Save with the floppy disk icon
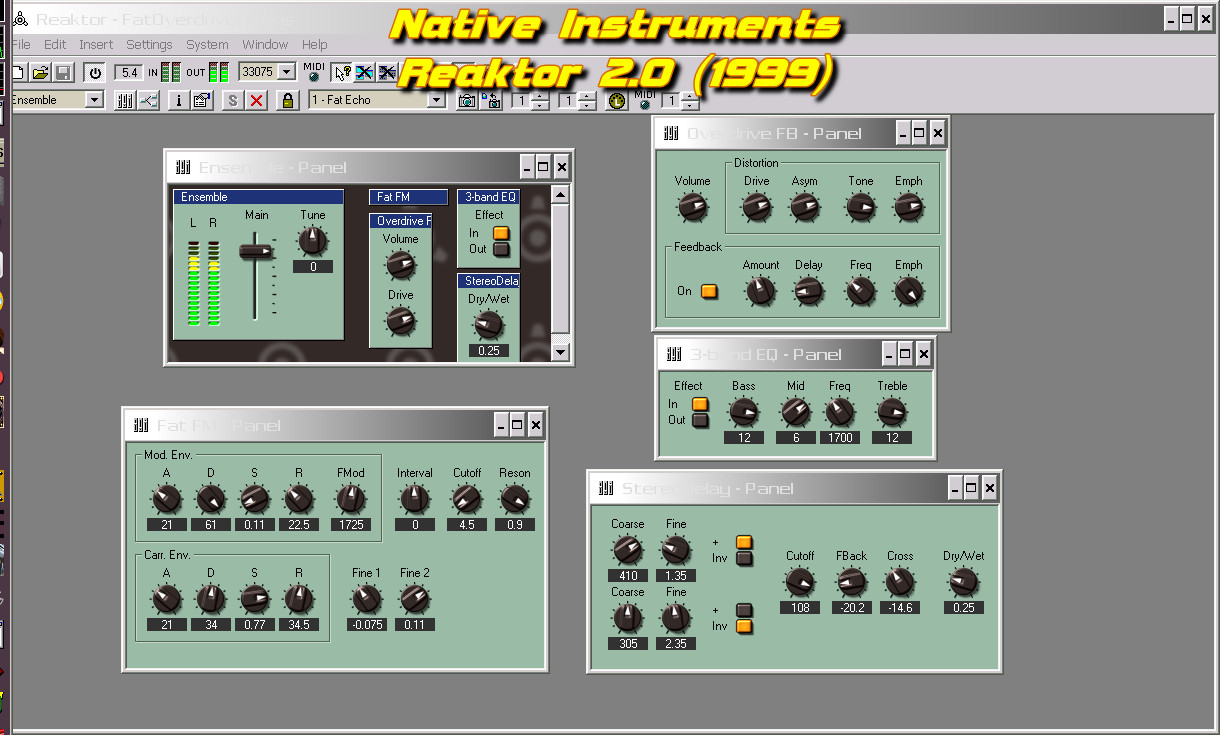The height and width of the screenshot is (735, 1220). tap(63, 72)
